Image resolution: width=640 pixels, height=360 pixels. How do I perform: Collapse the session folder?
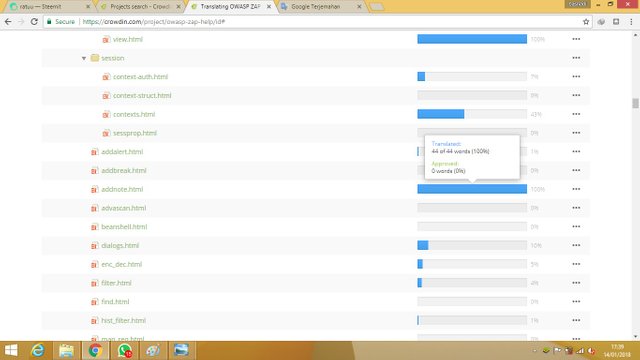[x=84, y=58]
